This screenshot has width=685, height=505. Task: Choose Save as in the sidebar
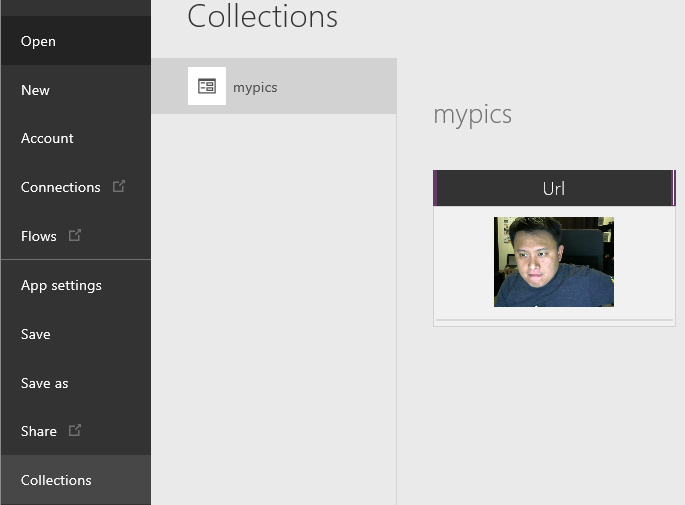44,383
